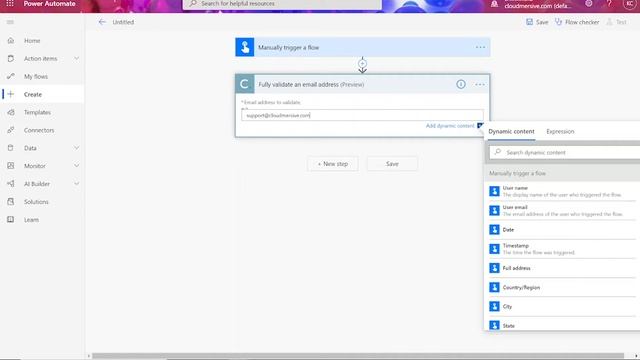Click the Manually trigger a flow icon
The width and height of the screenshot is (640, 360).
(x=245, y=47)
